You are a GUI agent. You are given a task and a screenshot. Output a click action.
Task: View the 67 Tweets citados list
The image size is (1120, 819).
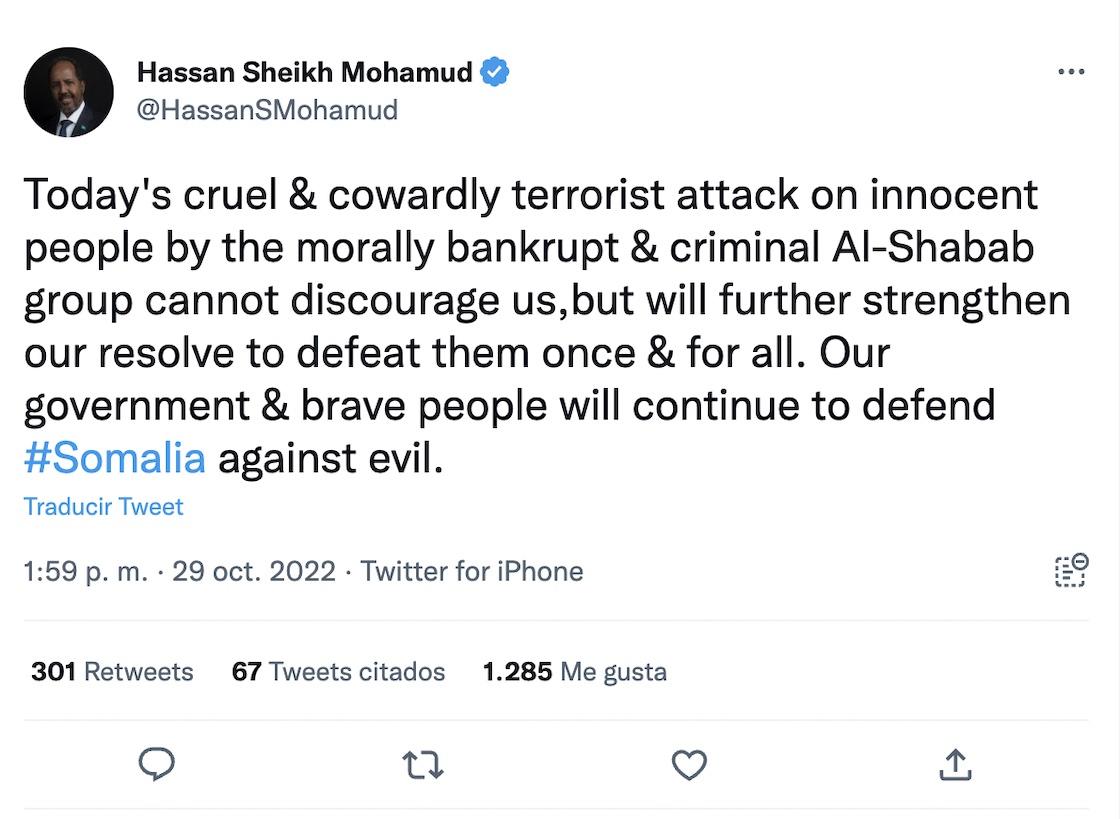coord(338,671)
